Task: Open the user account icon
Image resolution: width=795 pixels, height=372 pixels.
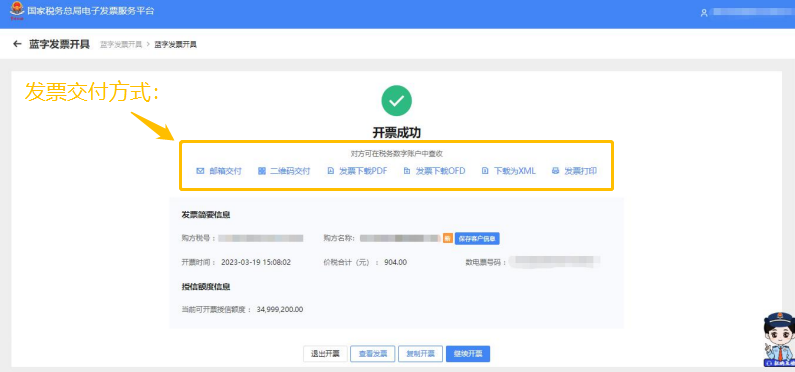Action: pos(704,13)
